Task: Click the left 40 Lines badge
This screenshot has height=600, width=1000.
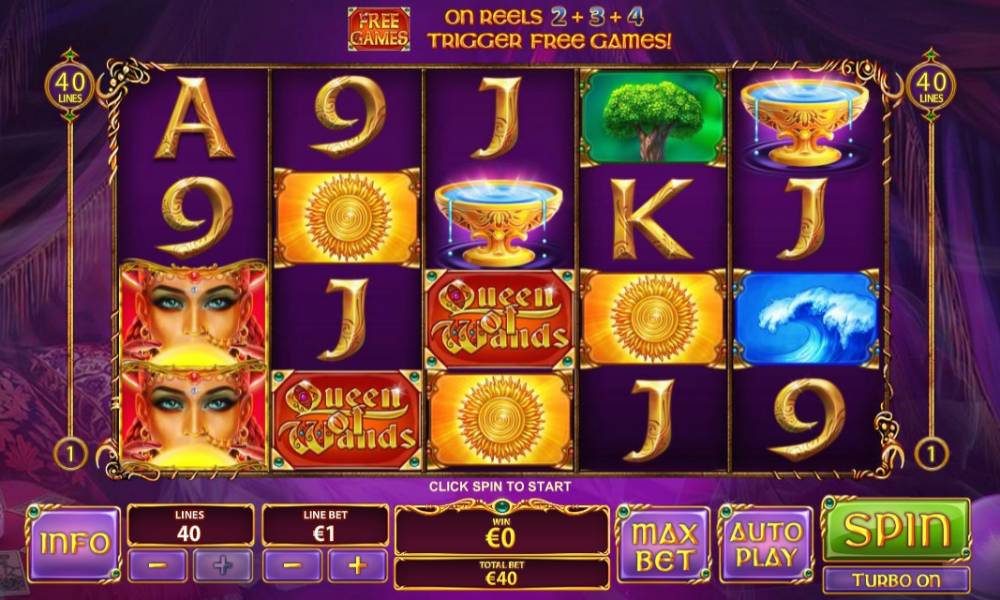Action: coord(70,86)
